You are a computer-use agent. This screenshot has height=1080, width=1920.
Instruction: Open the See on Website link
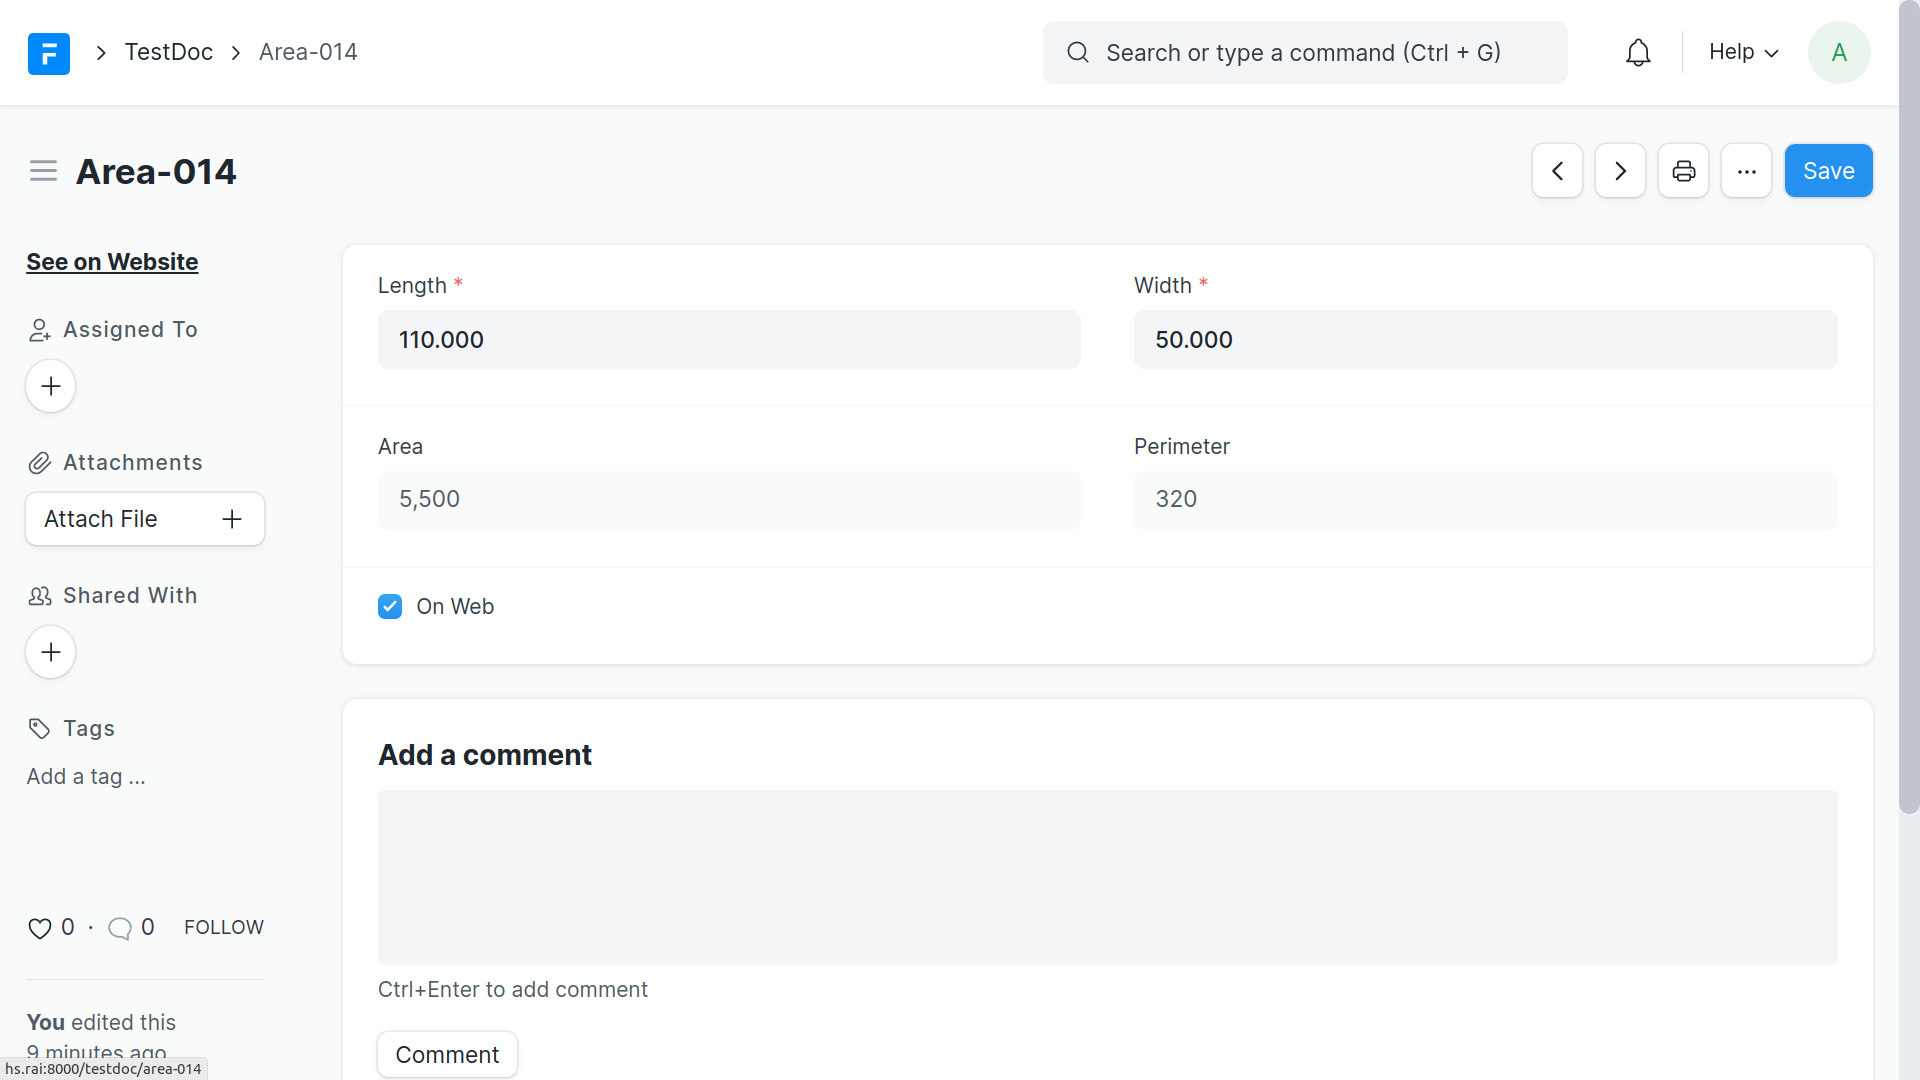pos(112,262)
